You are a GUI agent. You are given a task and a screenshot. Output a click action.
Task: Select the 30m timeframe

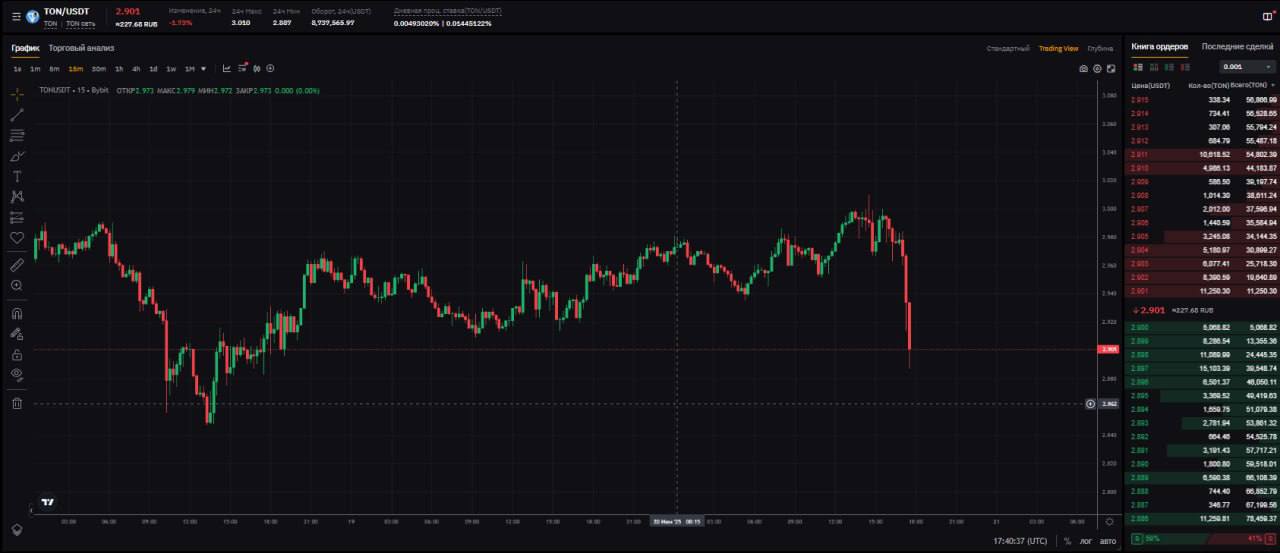98,69
